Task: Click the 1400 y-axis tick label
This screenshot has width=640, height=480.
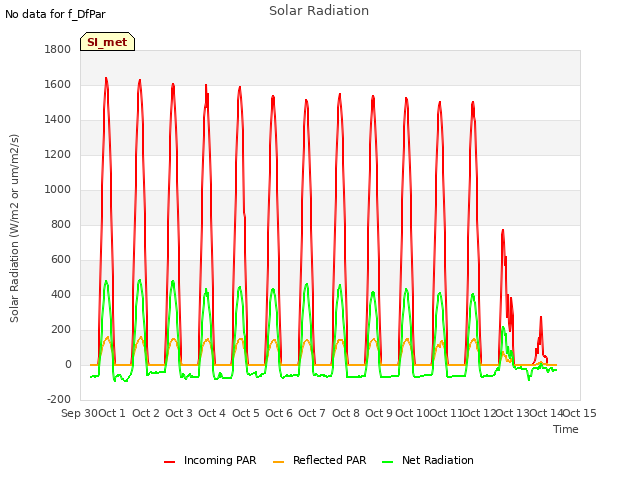Action: (58, 120)
